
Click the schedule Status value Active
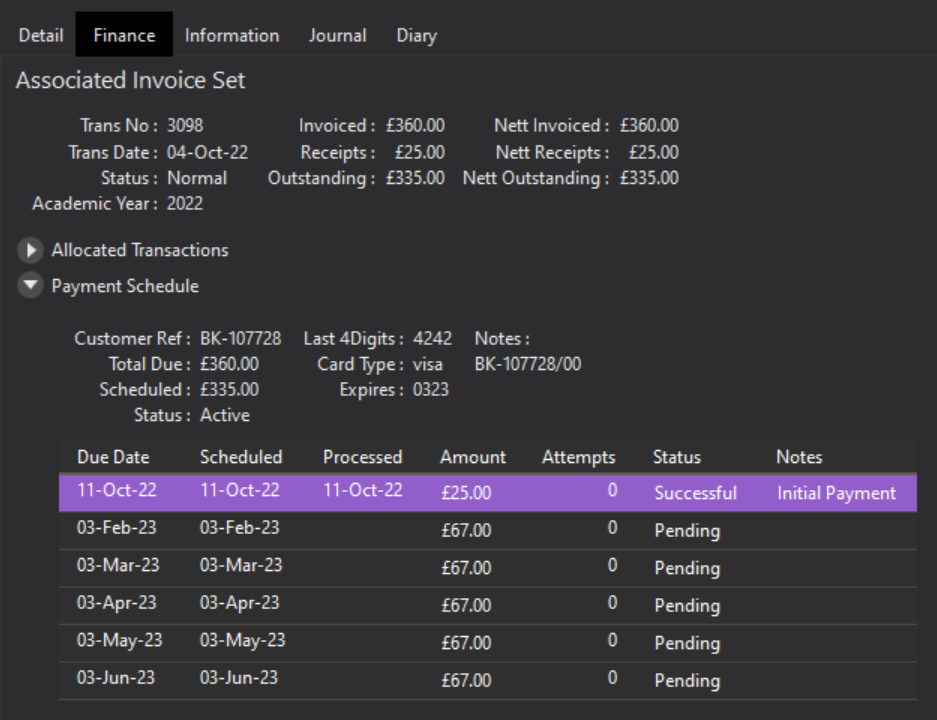point(225,415)
